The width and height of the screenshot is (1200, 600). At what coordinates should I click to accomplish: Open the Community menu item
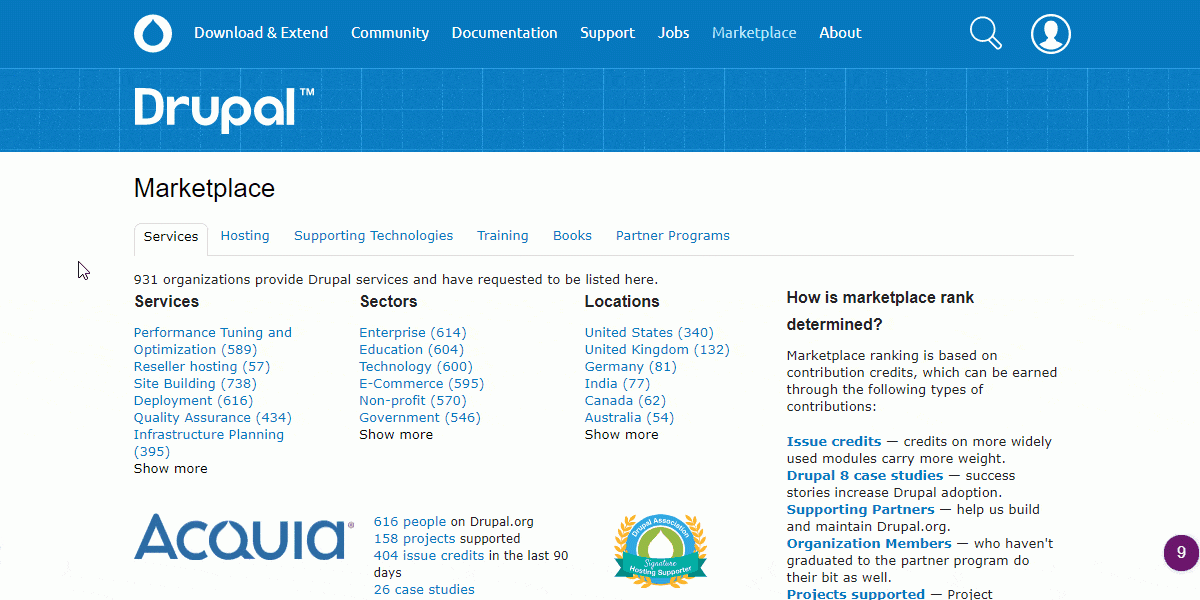(390, 33)
